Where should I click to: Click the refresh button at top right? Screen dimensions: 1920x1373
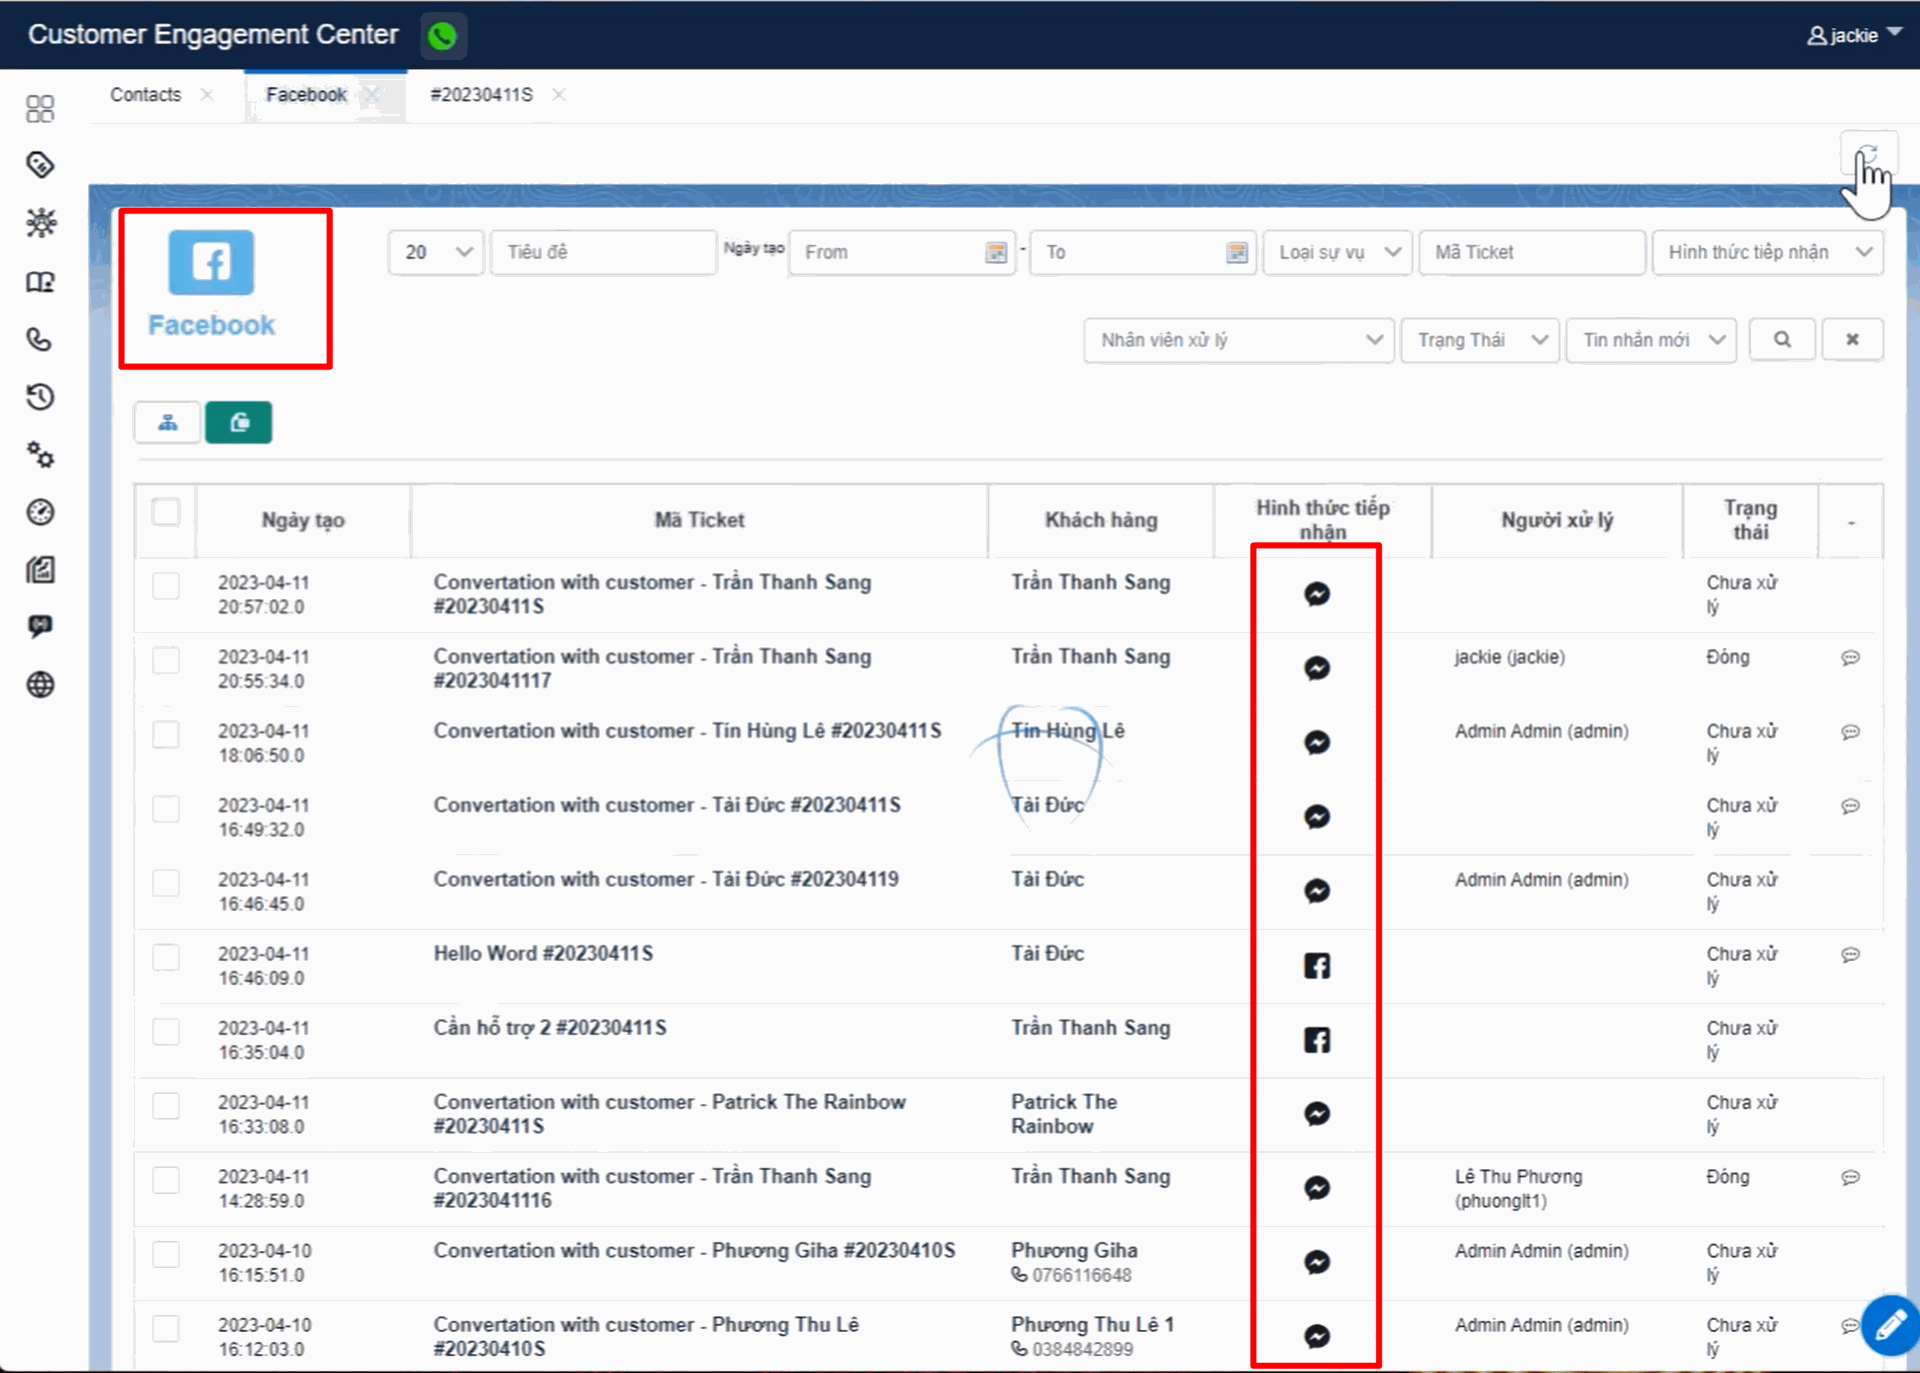pos(1868,155)
